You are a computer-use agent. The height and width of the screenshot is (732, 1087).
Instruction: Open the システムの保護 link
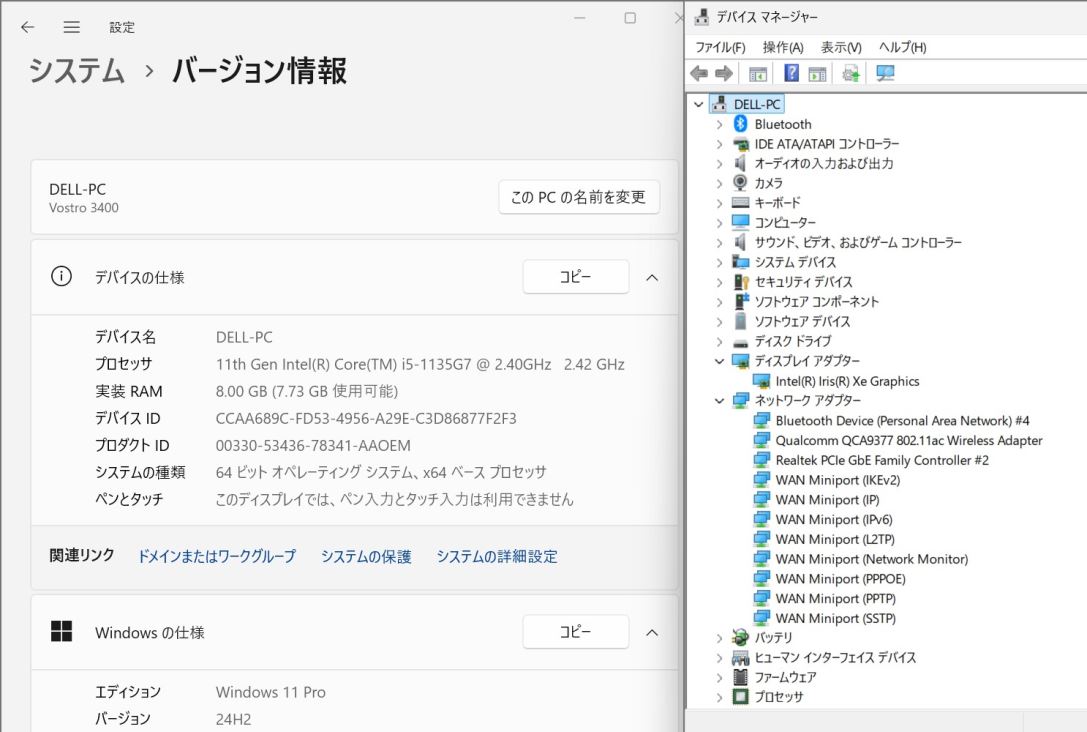366,557
